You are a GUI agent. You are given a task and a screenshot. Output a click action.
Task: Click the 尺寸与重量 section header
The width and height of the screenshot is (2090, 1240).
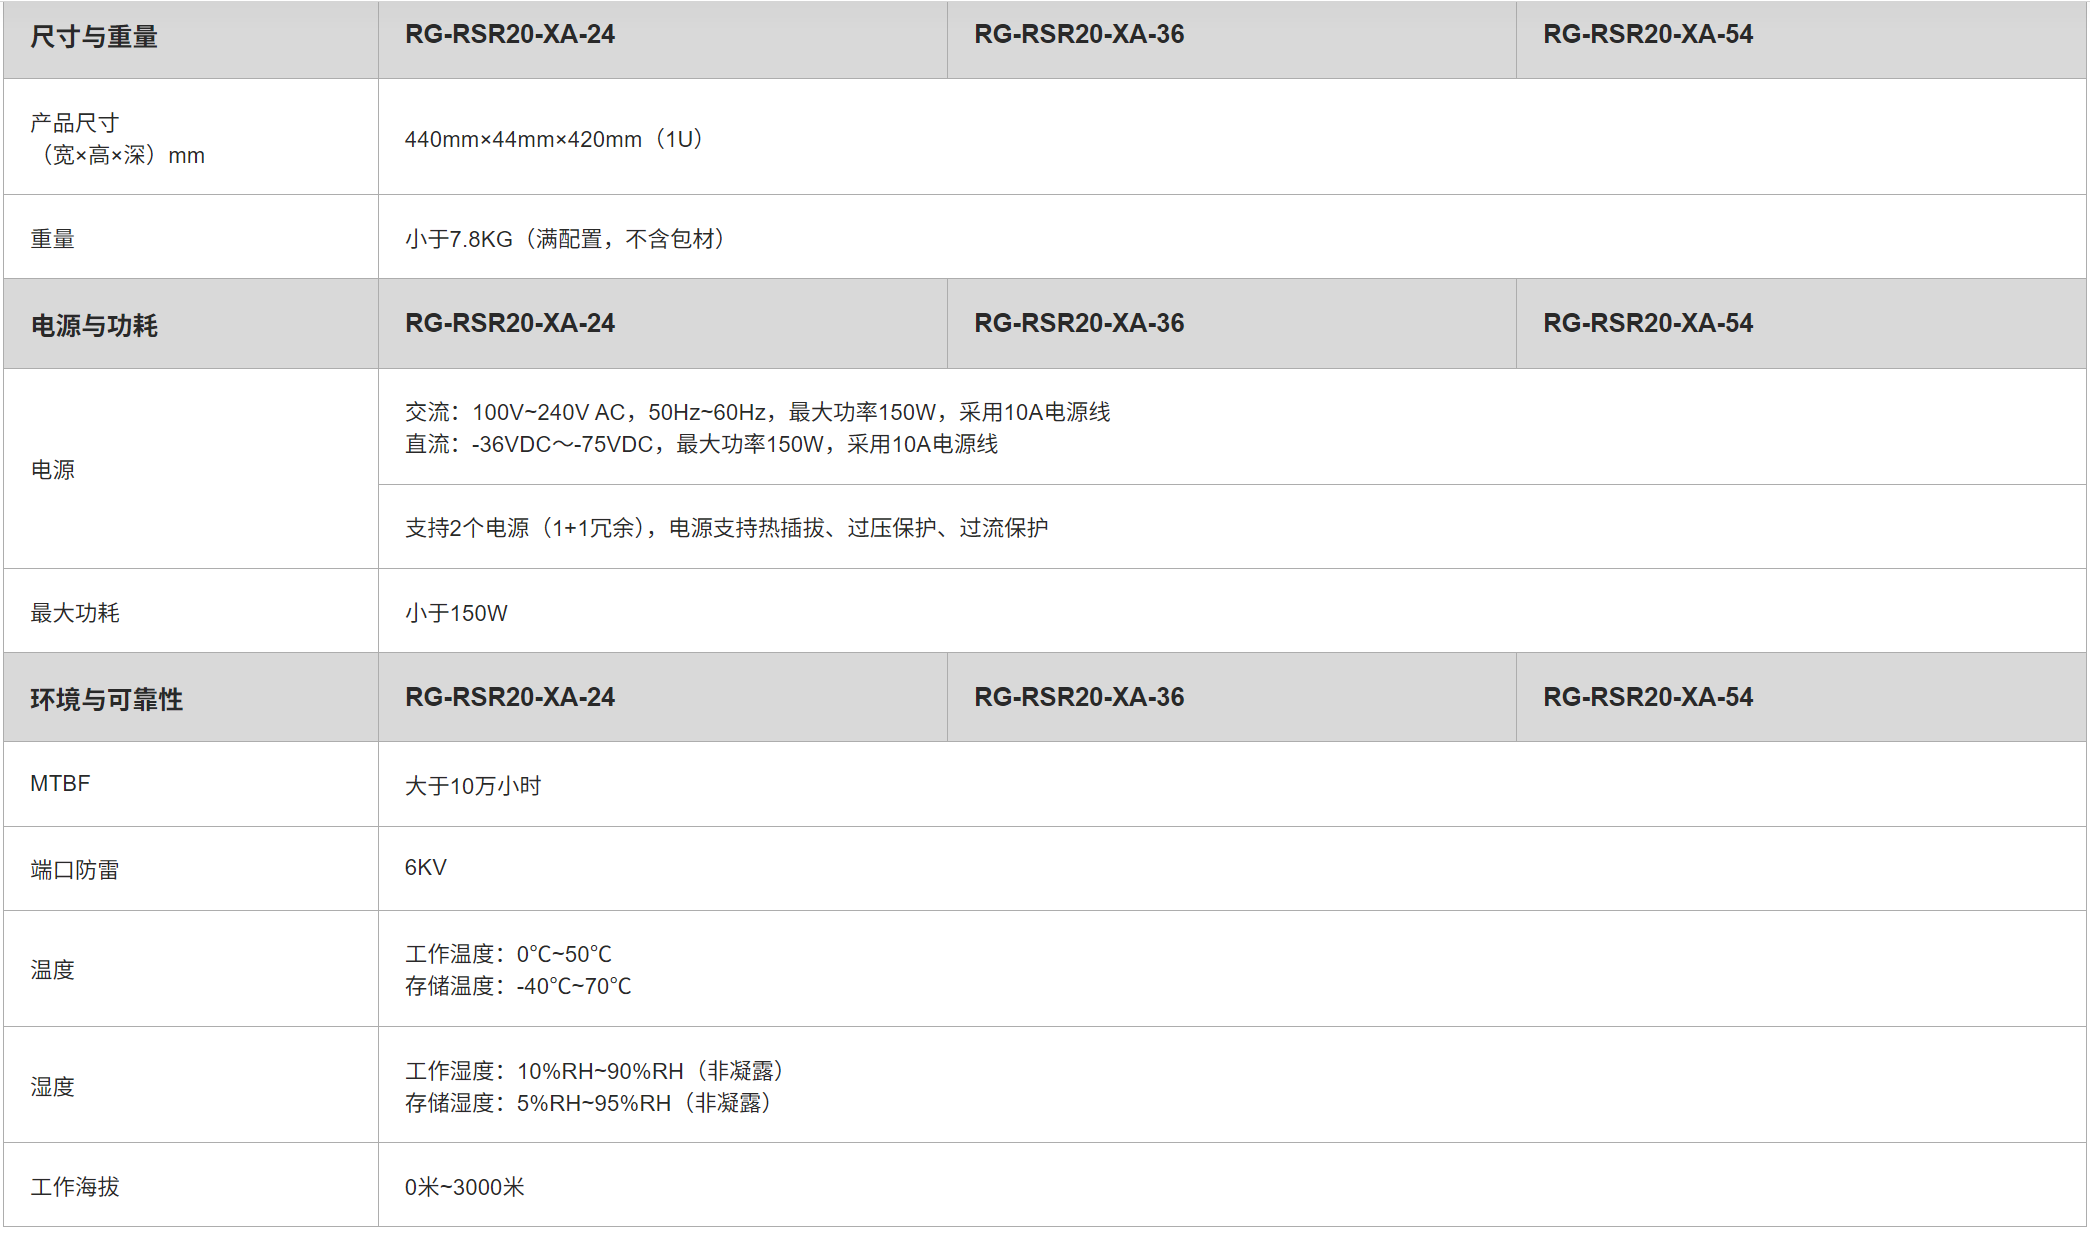94,38
